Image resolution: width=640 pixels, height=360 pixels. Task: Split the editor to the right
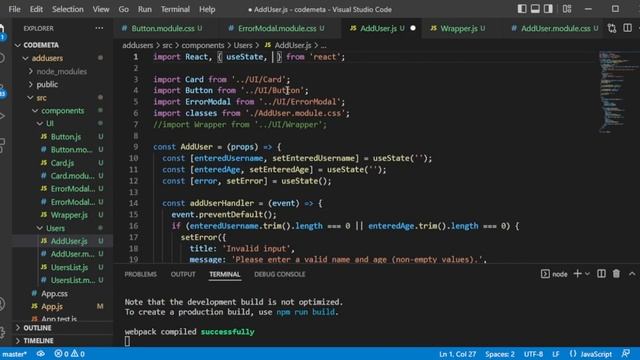point(627,28)
